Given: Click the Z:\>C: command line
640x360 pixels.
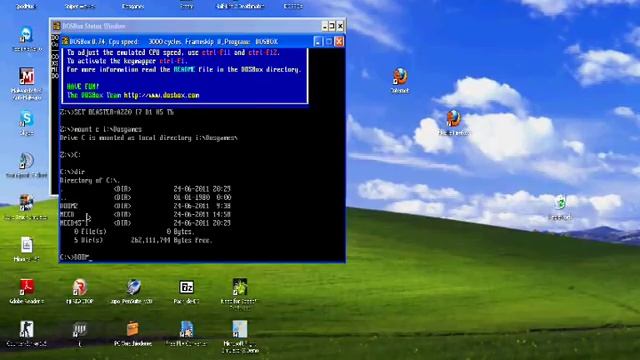Looking at the screenshot, I should pyautogui.click(x=70, y=155).
